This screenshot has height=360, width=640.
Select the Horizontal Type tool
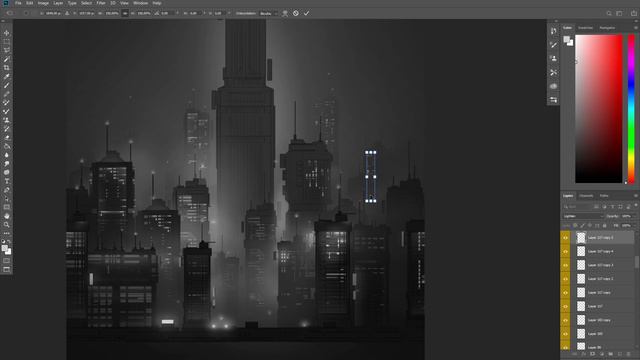point(7,181)
